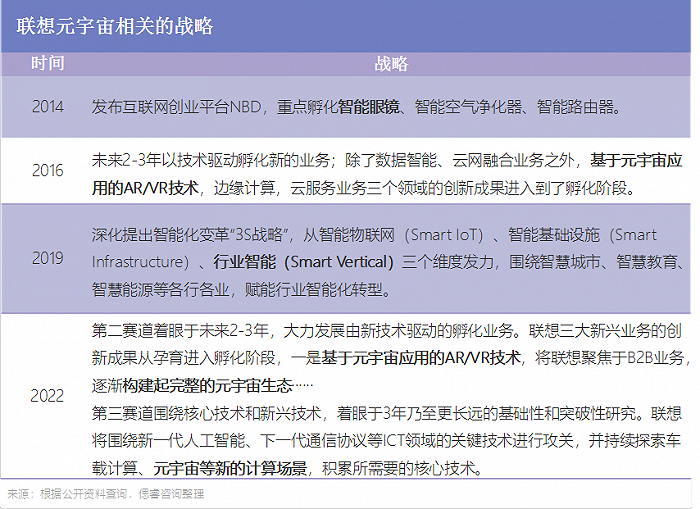
Task: Select the 2016 year cell
Action: 48,171
